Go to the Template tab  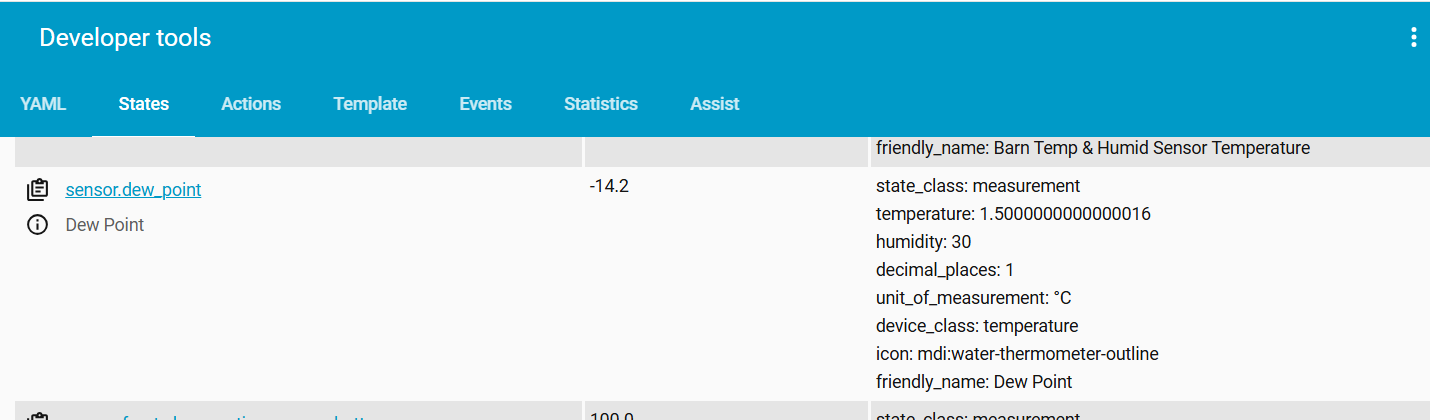[x=370, y=104]
